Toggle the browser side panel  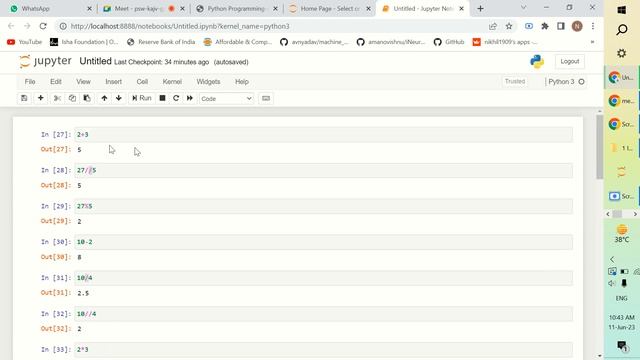coord(561,26)
